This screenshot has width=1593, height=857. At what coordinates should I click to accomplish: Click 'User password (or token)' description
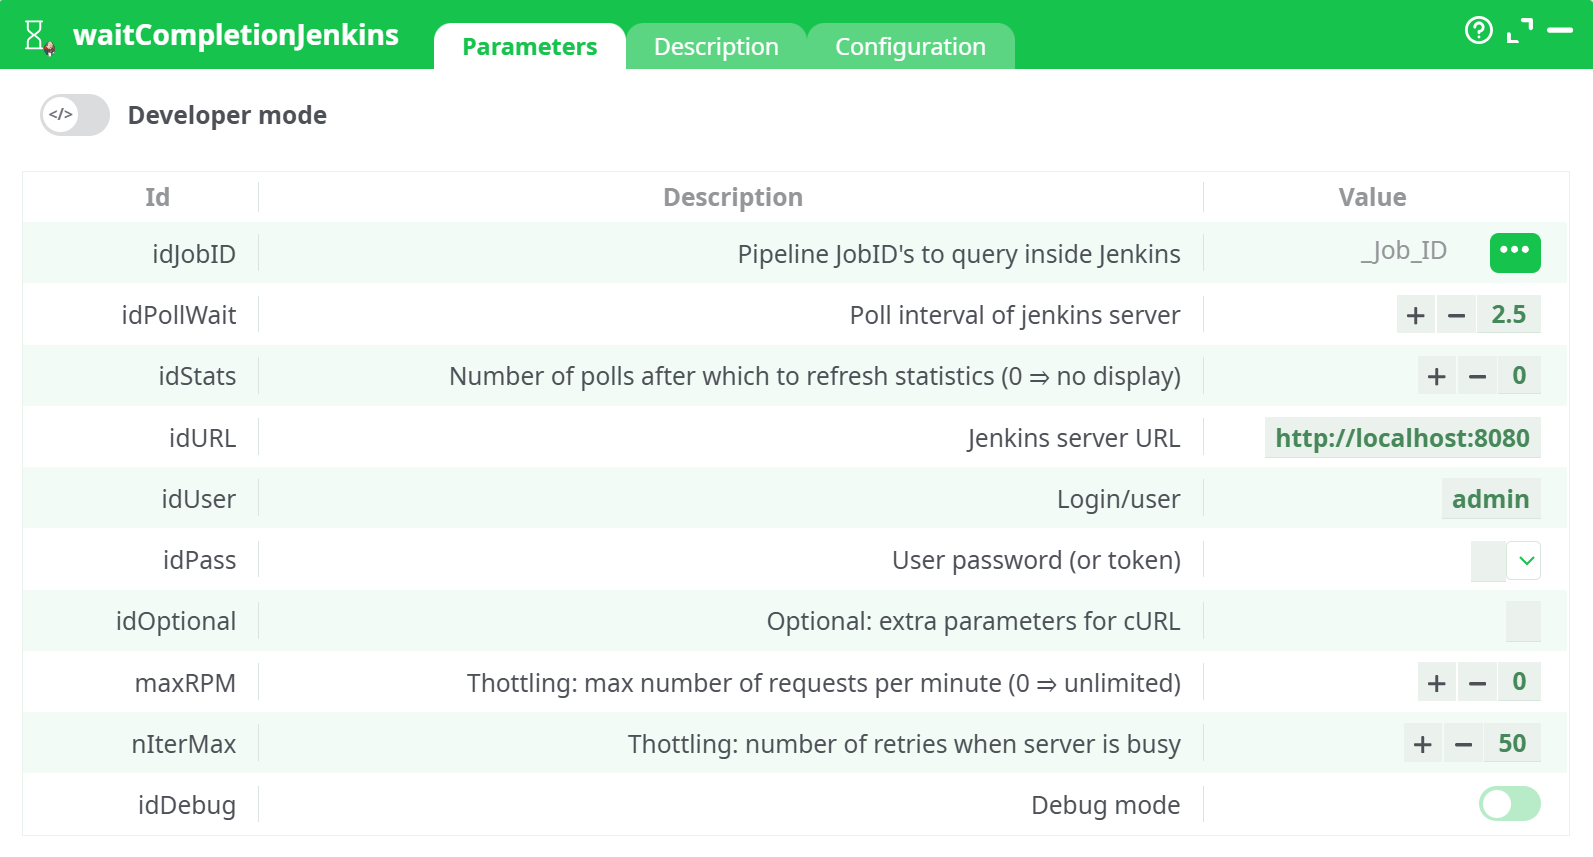point(1036,560)
